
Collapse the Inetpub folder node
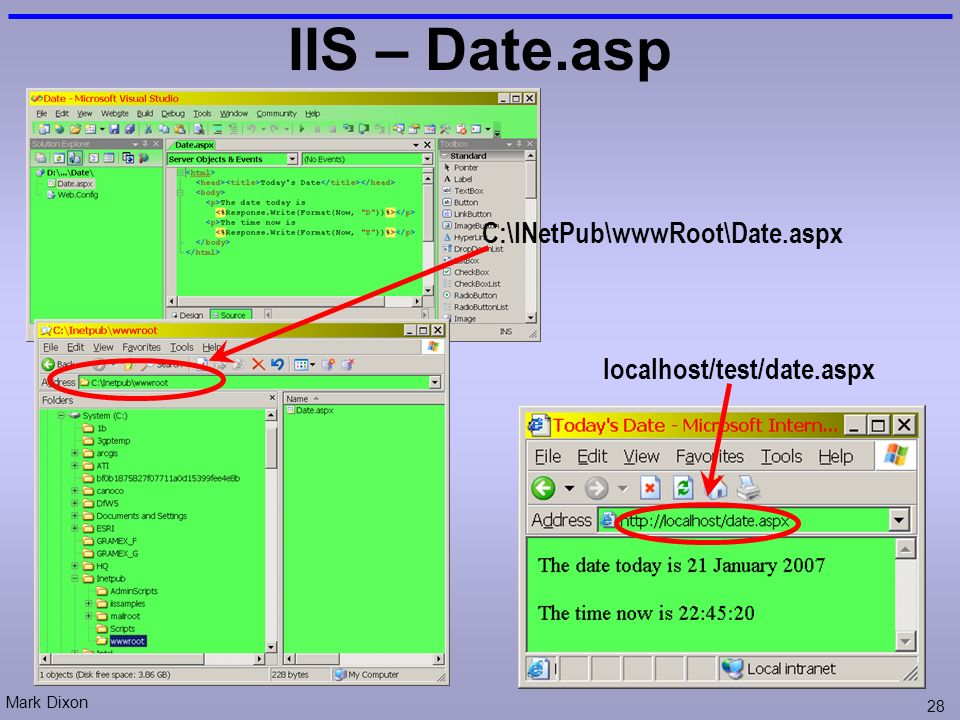74,579
